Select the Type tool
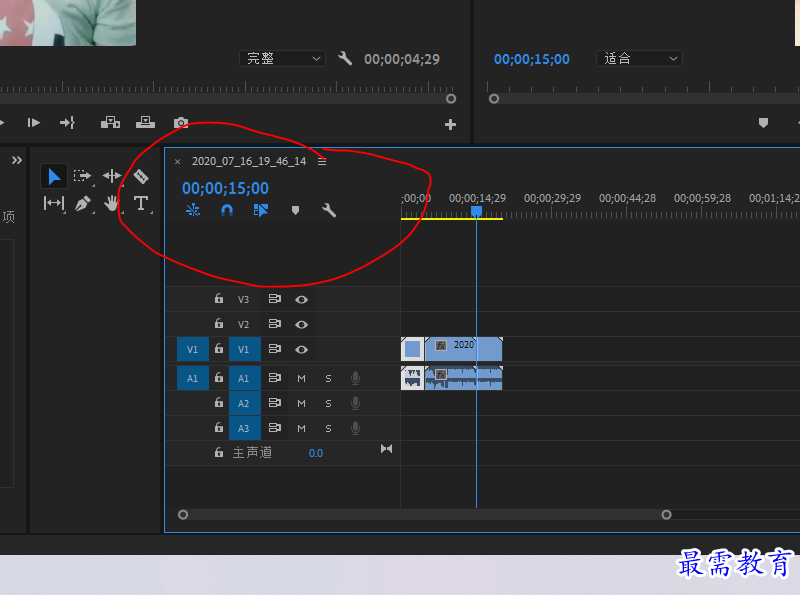The height and width of the screenshot is (595, 800). (141, 204)
